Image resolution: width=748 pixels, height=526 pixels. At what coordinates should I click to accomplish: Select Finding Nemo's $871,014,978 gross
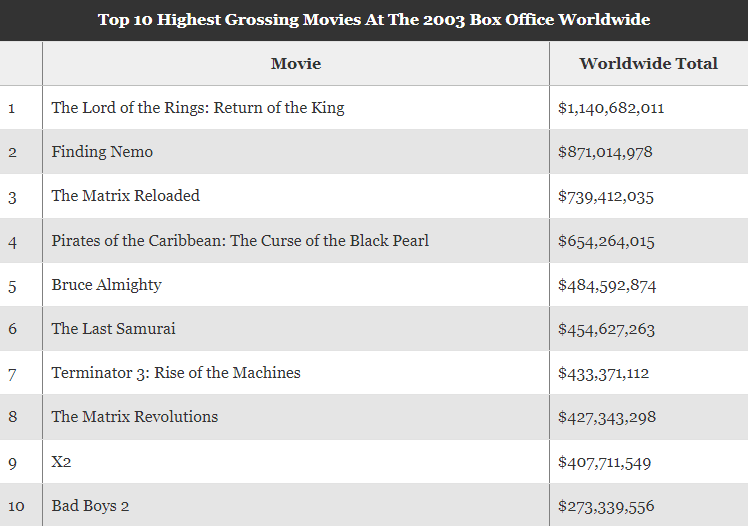coord(605,152)
